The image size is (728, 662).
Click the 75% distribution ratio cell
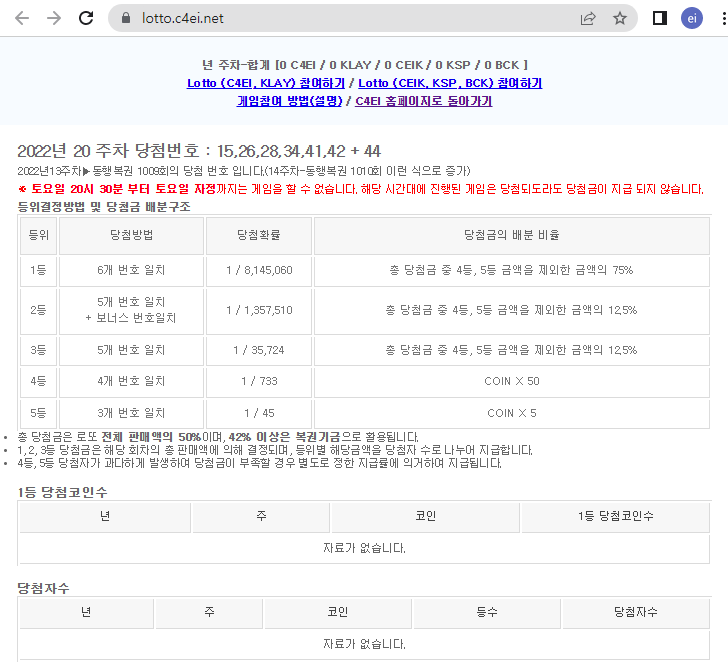[x=512, y=271]
